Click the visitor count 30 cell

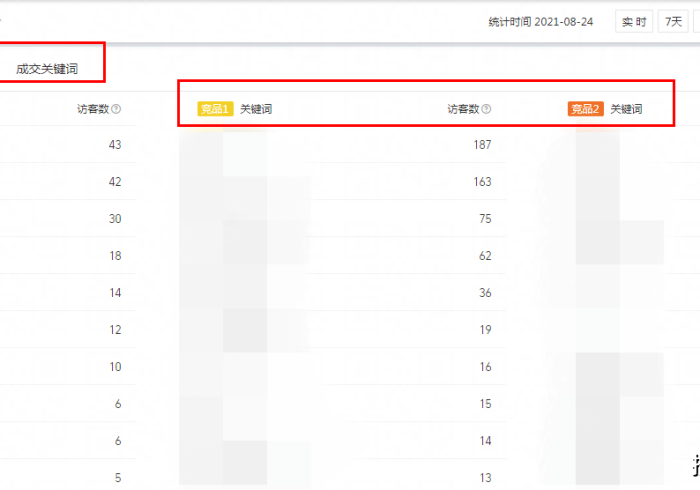pos(114,219)
